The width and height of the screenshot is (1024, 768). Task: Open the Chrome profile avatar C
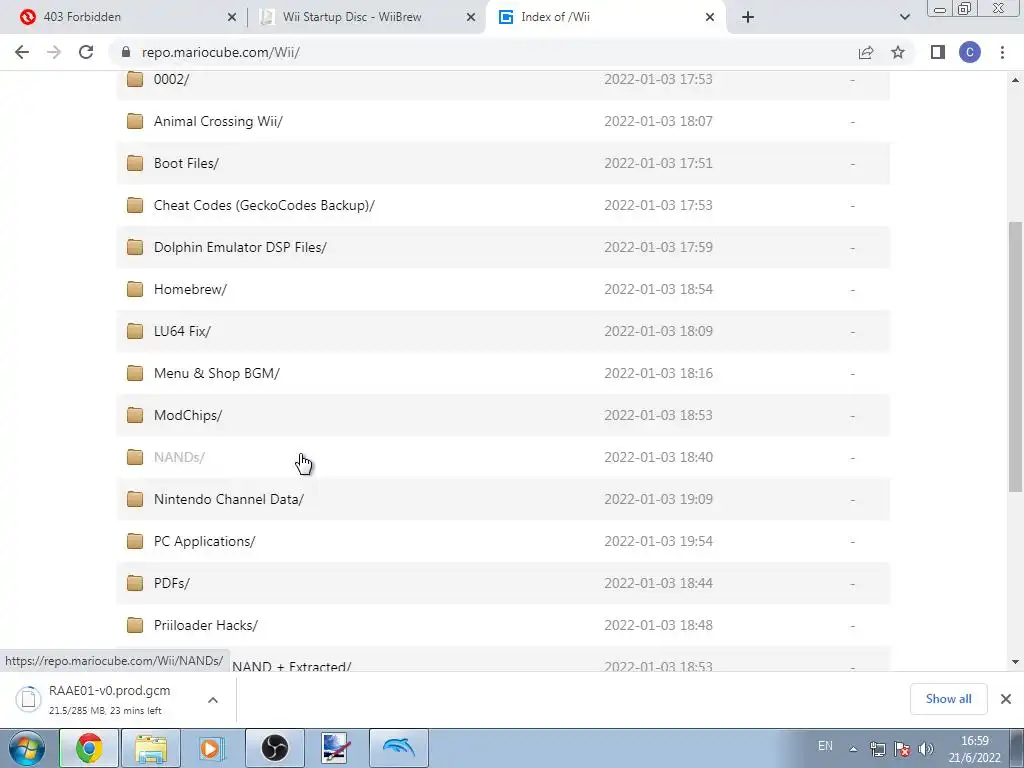point(970,52)
